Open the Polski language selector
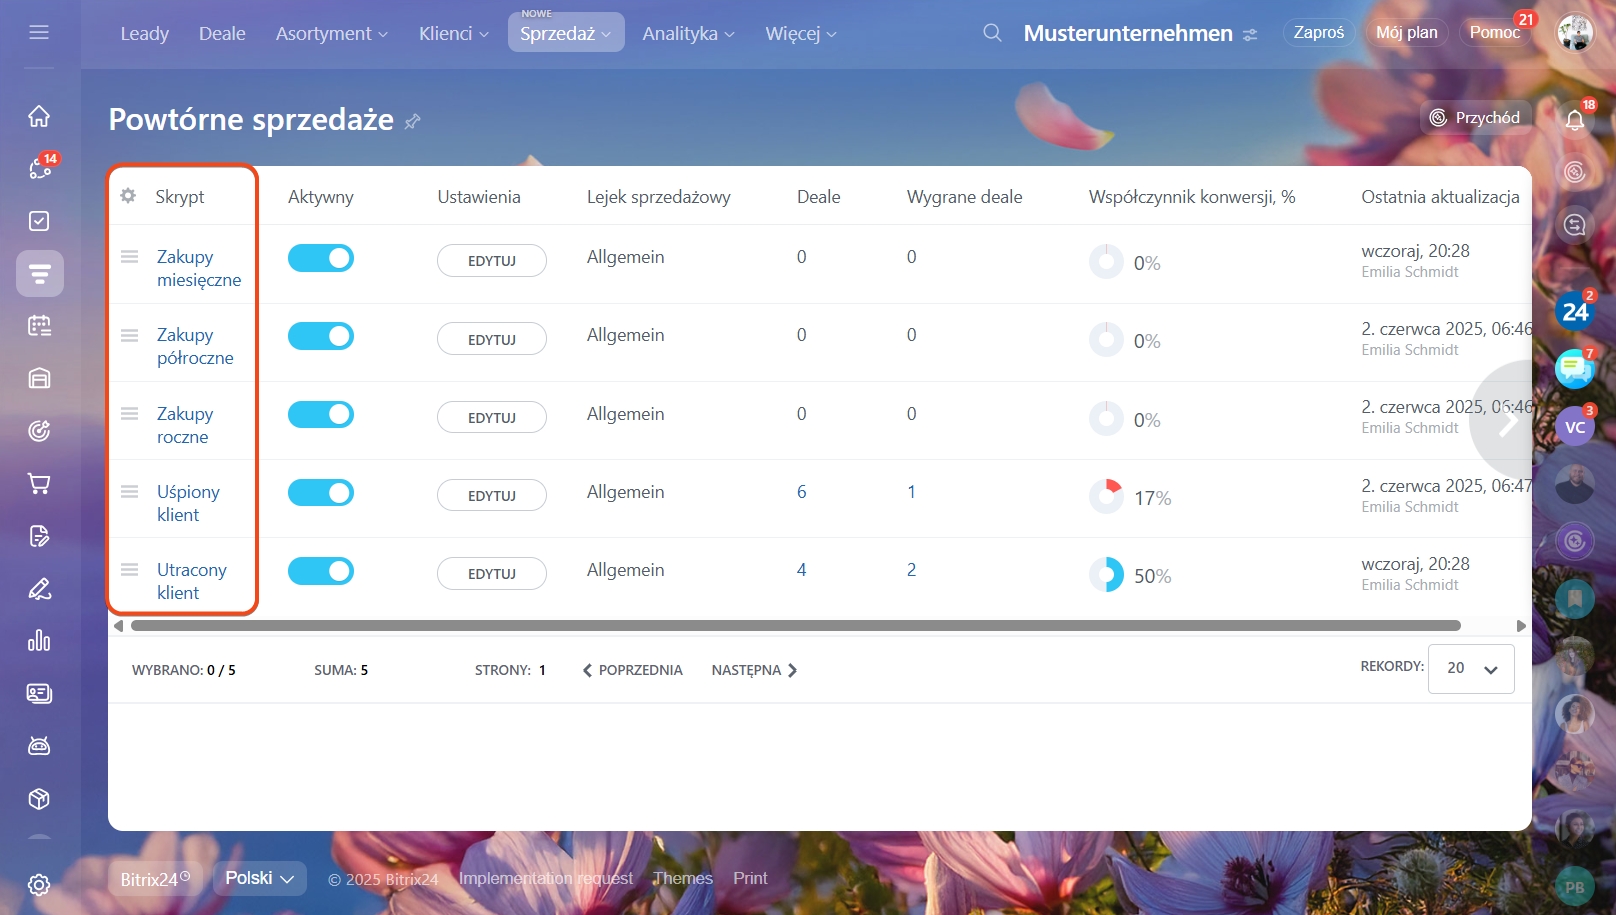The width and height of the screenshot is (1616, 915). (x=259, y=878)
